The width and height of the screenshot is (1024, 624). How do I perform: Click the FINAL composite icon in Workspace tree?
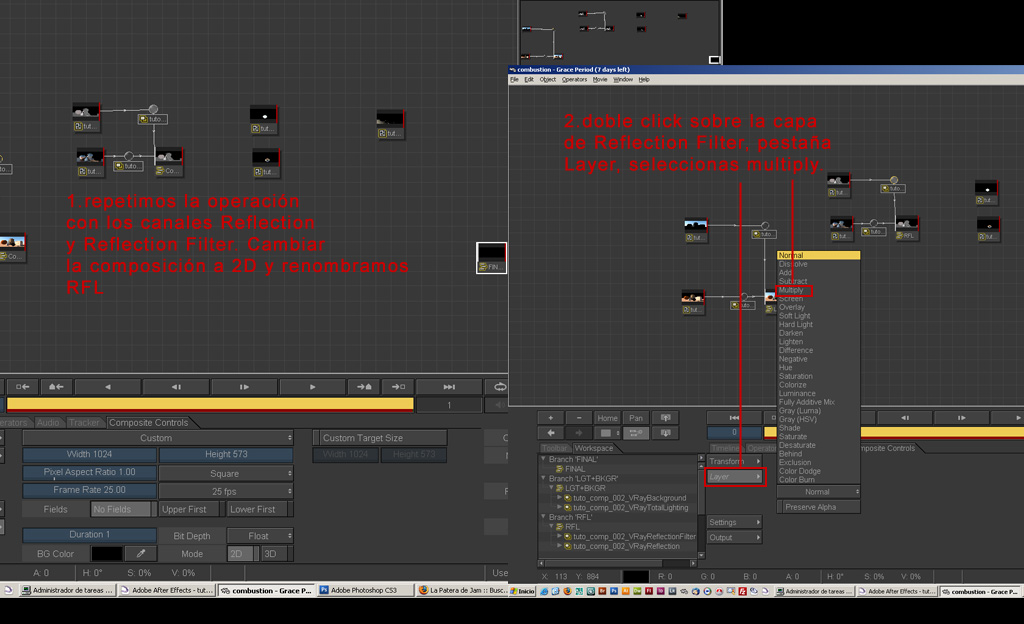pyautogui.click(x=560, y=469)
